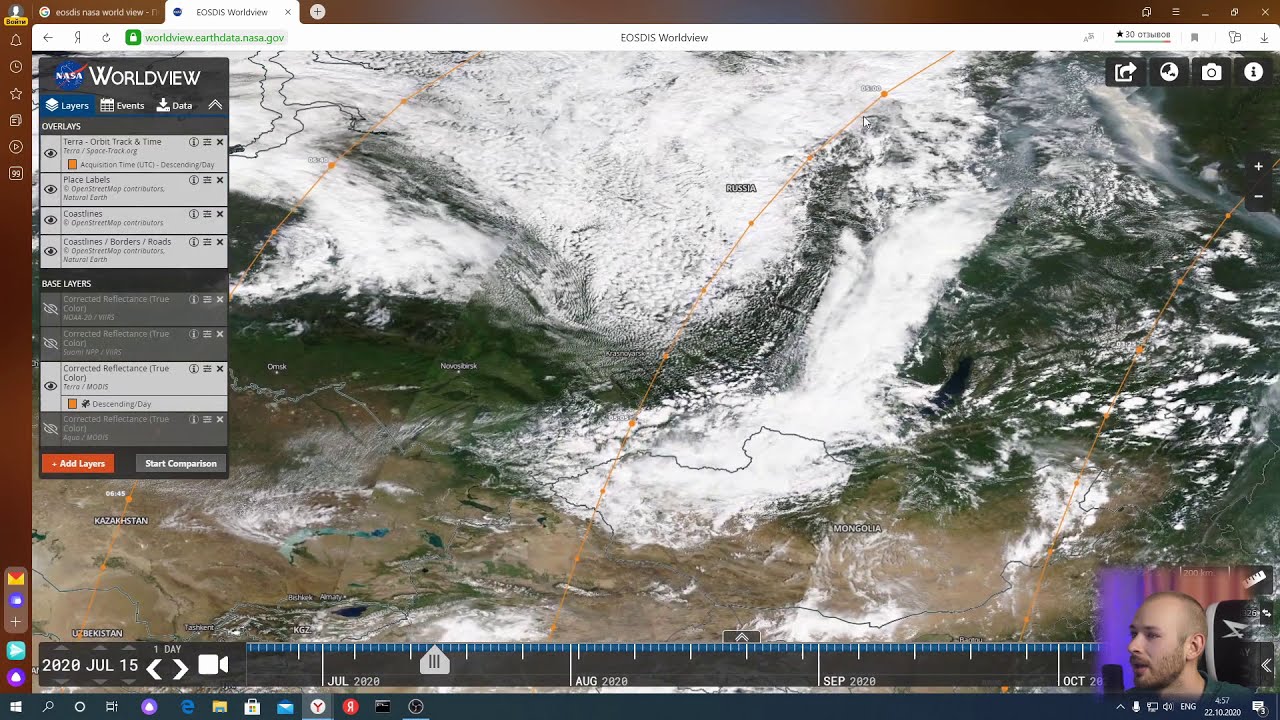Open options for Terra Orbit Track layer

[207, 142]
